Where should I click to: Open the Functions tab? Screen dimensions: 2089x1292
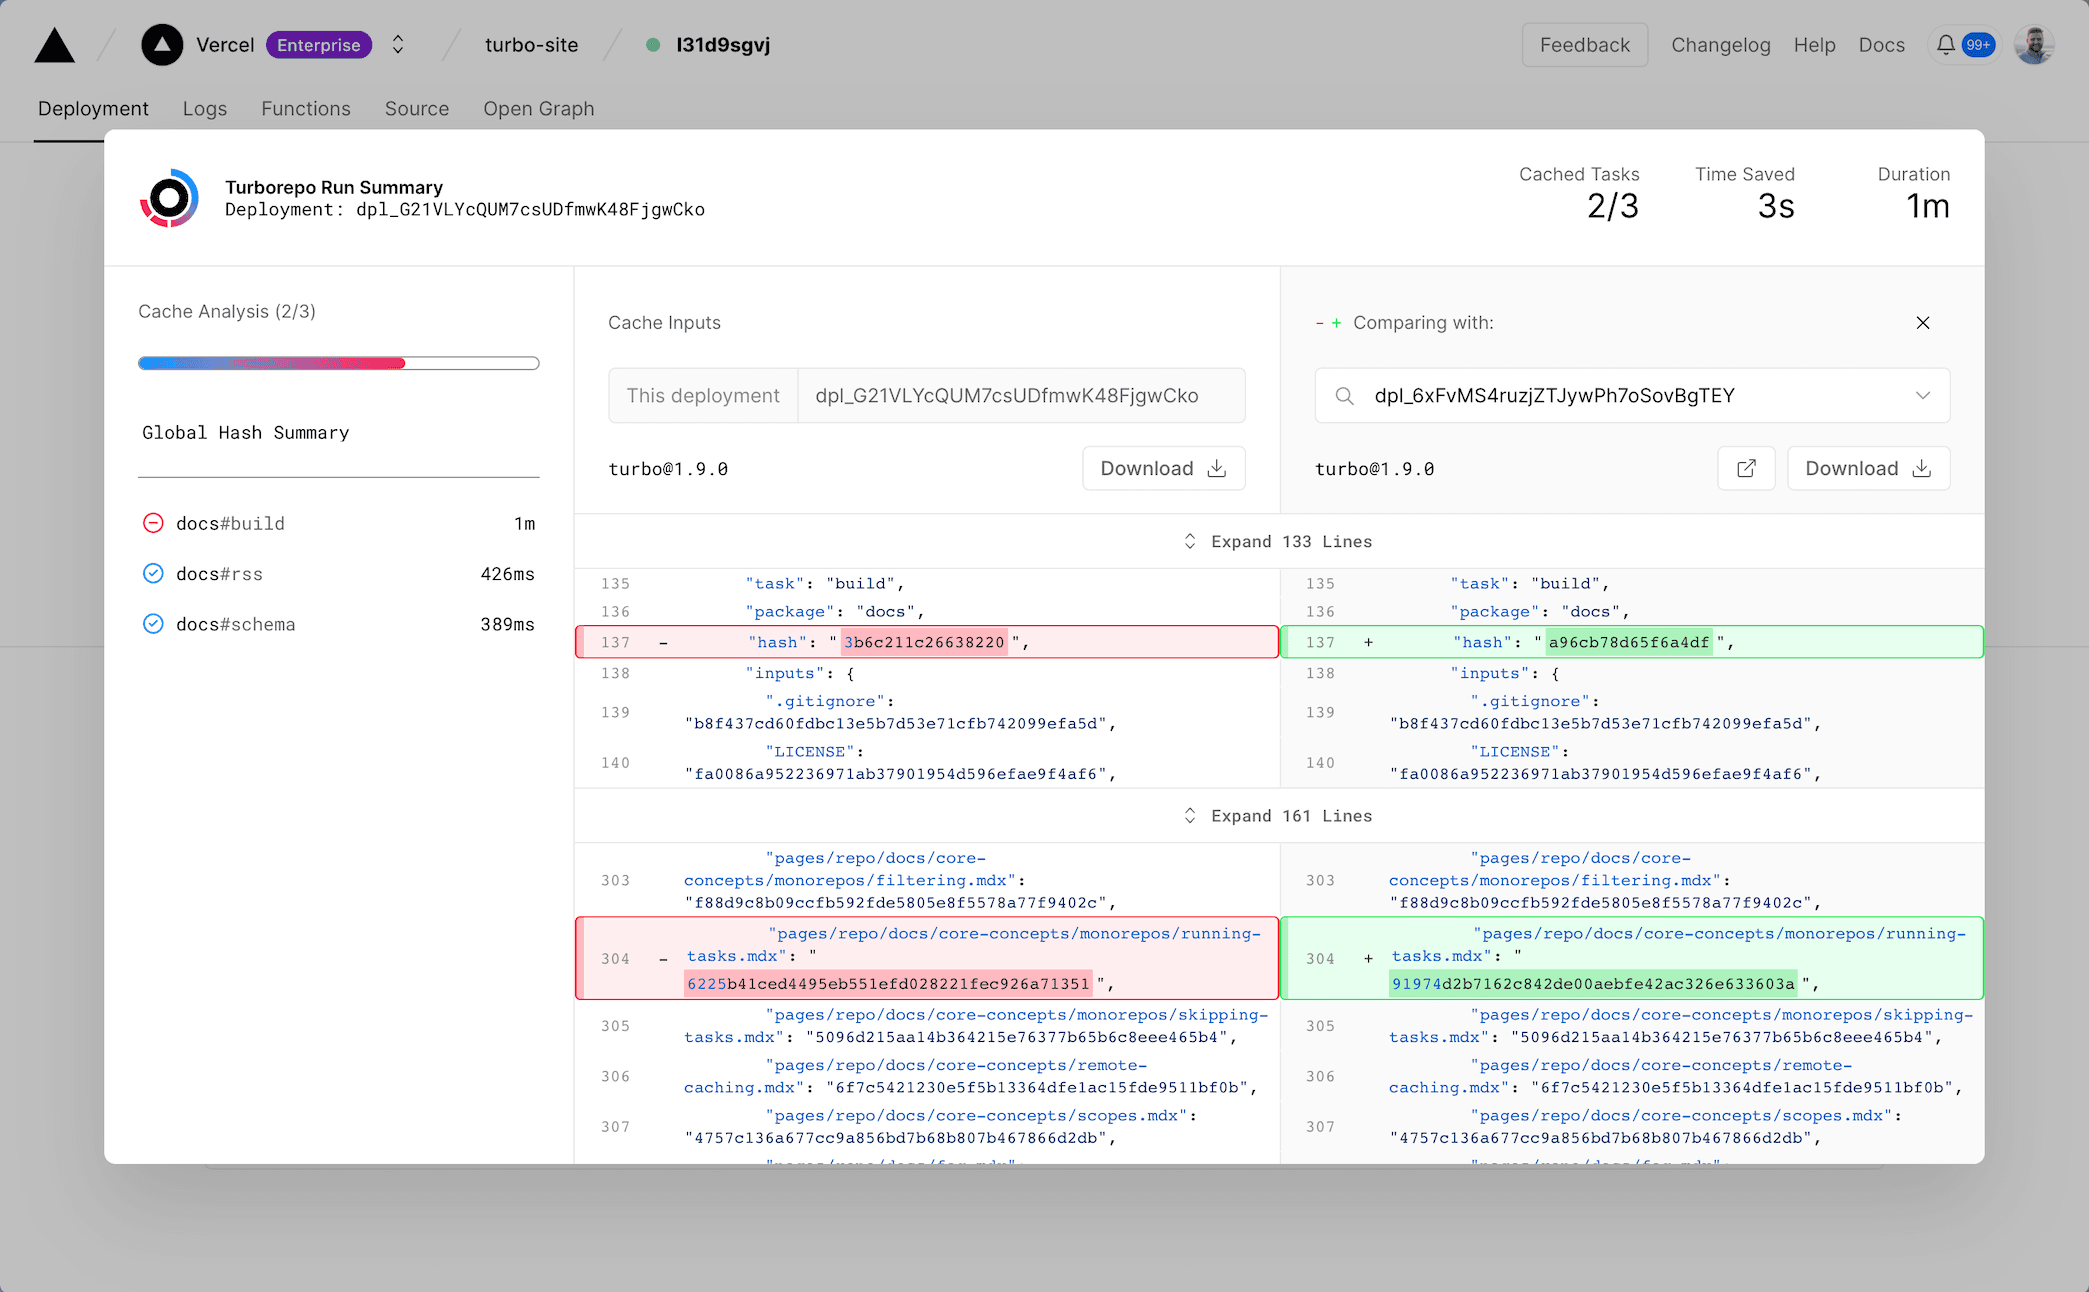pos(305,109)
